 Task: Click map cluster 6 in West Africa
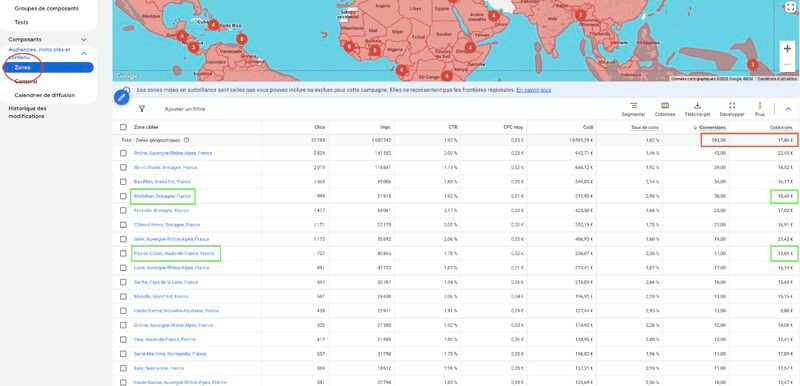349,46
